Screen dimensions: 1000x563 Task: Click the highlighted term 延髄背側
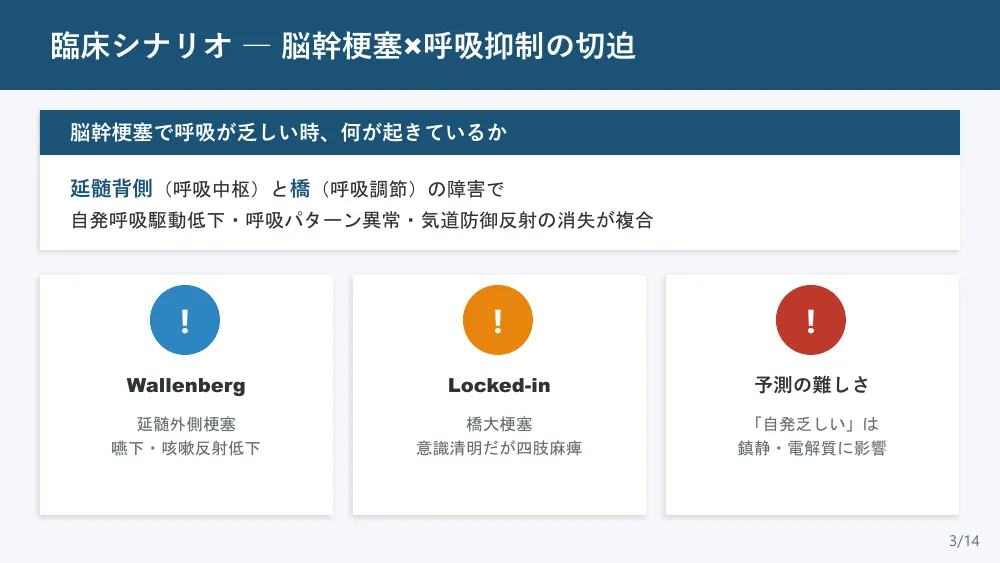click(x=112, y=189)
